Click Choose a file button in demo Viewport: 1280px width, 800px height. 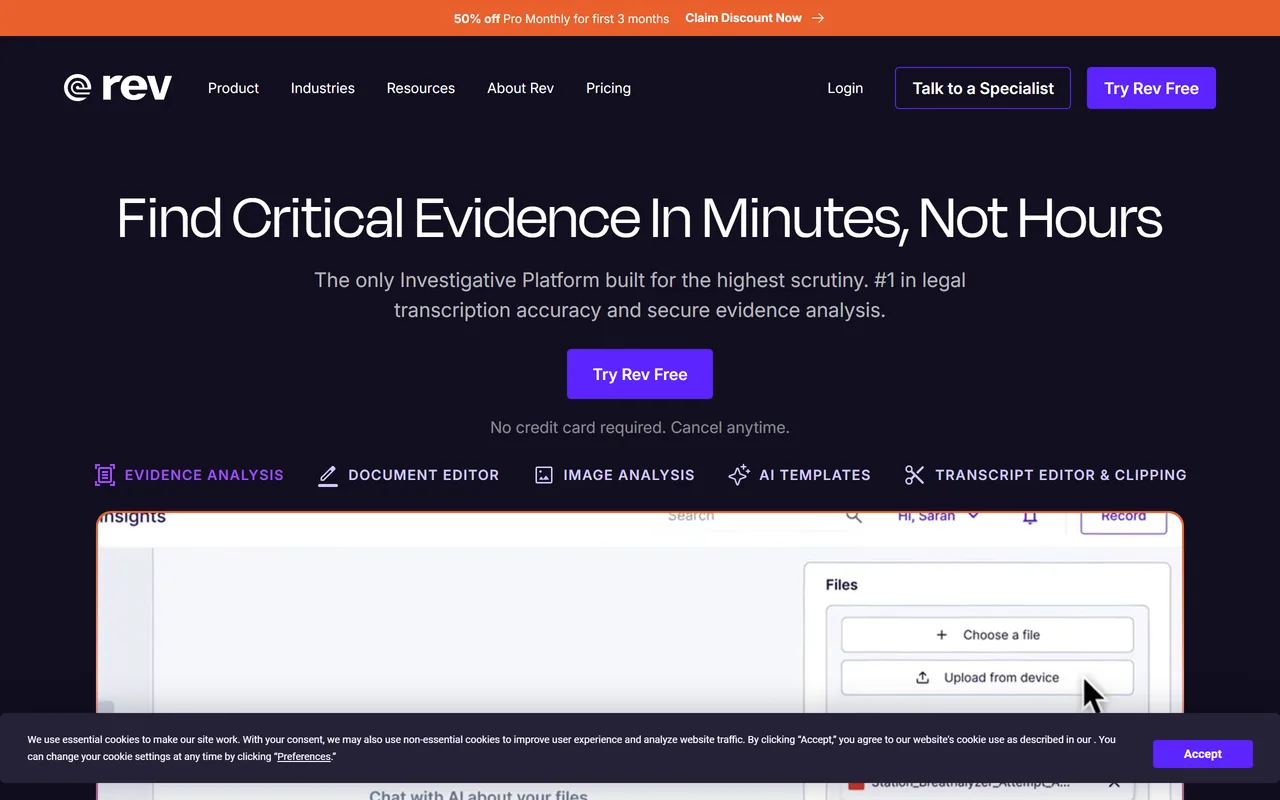click(x=987, y=635)
